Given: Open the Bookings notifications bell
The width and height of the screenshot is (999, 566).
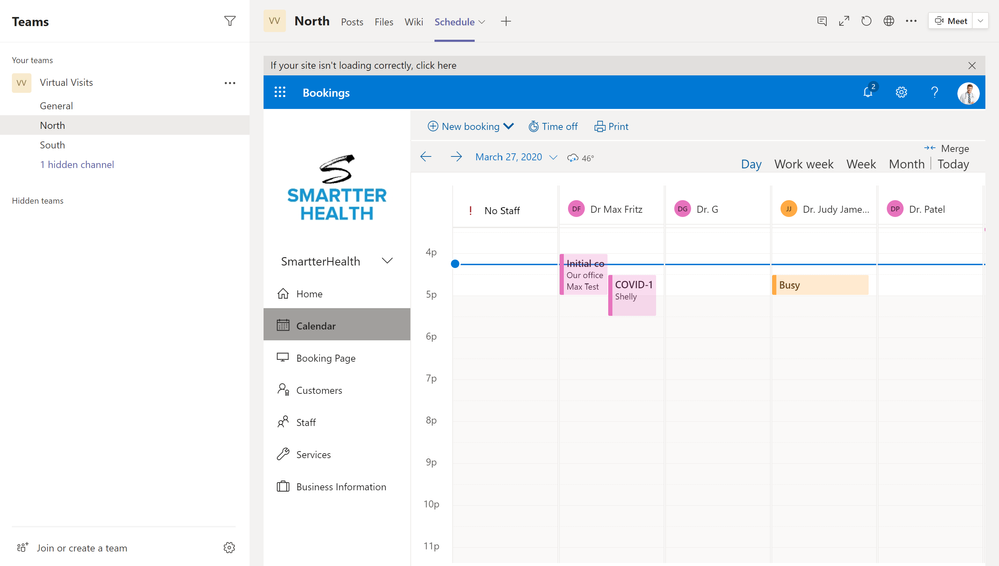Looking at the screenshot, I should tap(868, 92).
